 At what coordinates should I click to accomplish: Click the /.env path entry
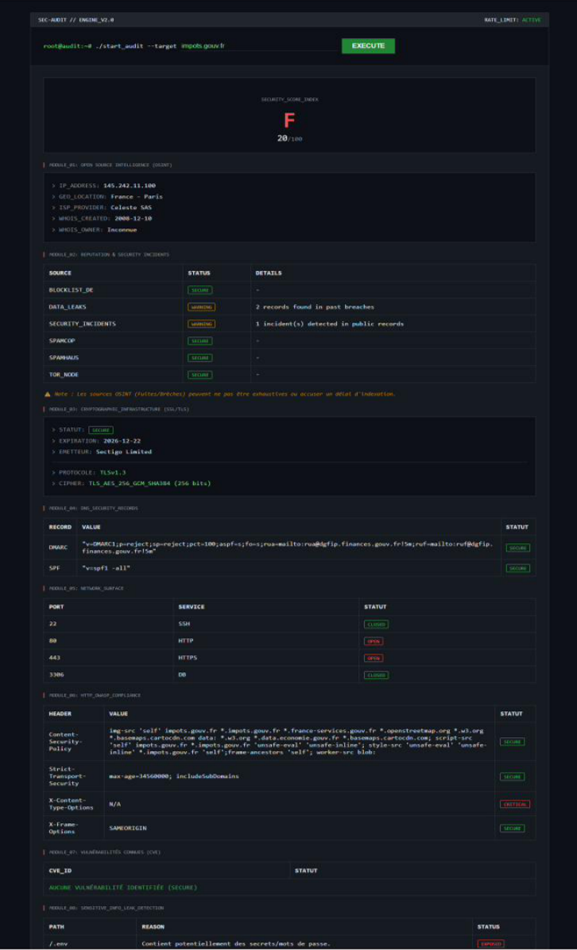point(59,943)
